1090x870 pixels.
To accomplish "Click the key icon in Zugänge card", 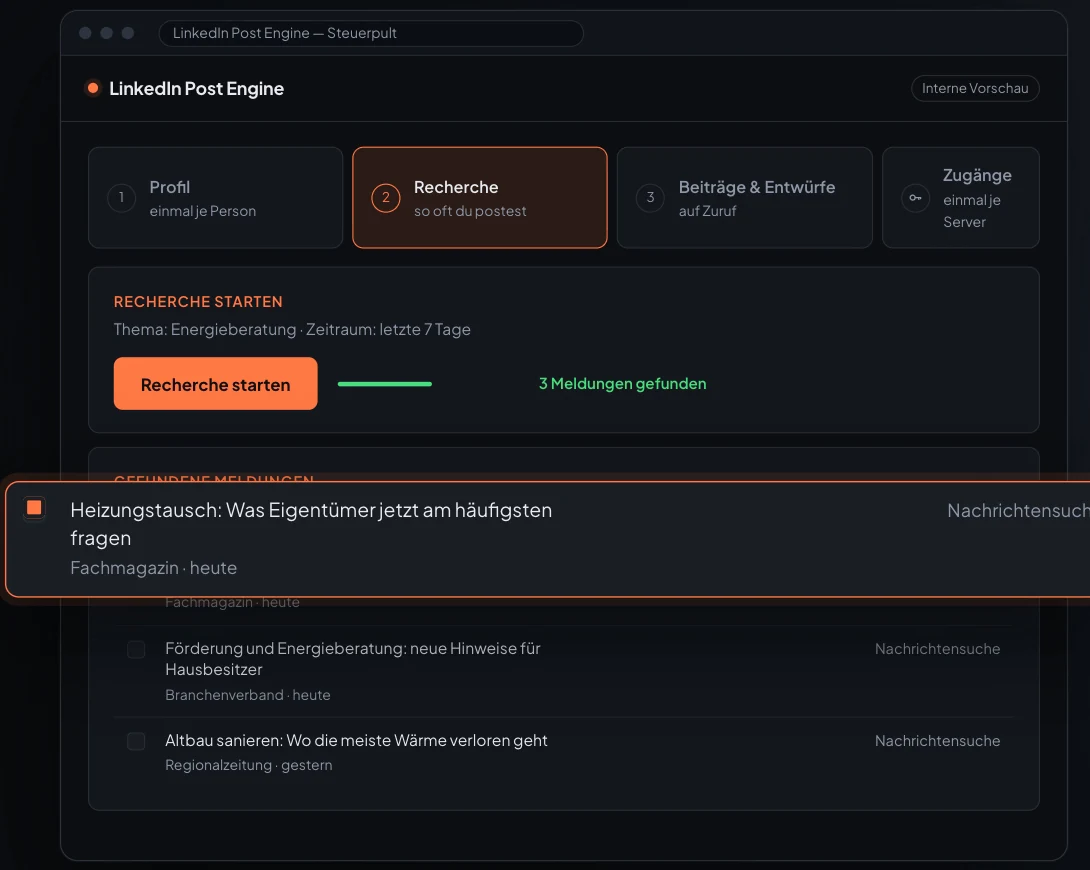I will click(x=916, y=198).
